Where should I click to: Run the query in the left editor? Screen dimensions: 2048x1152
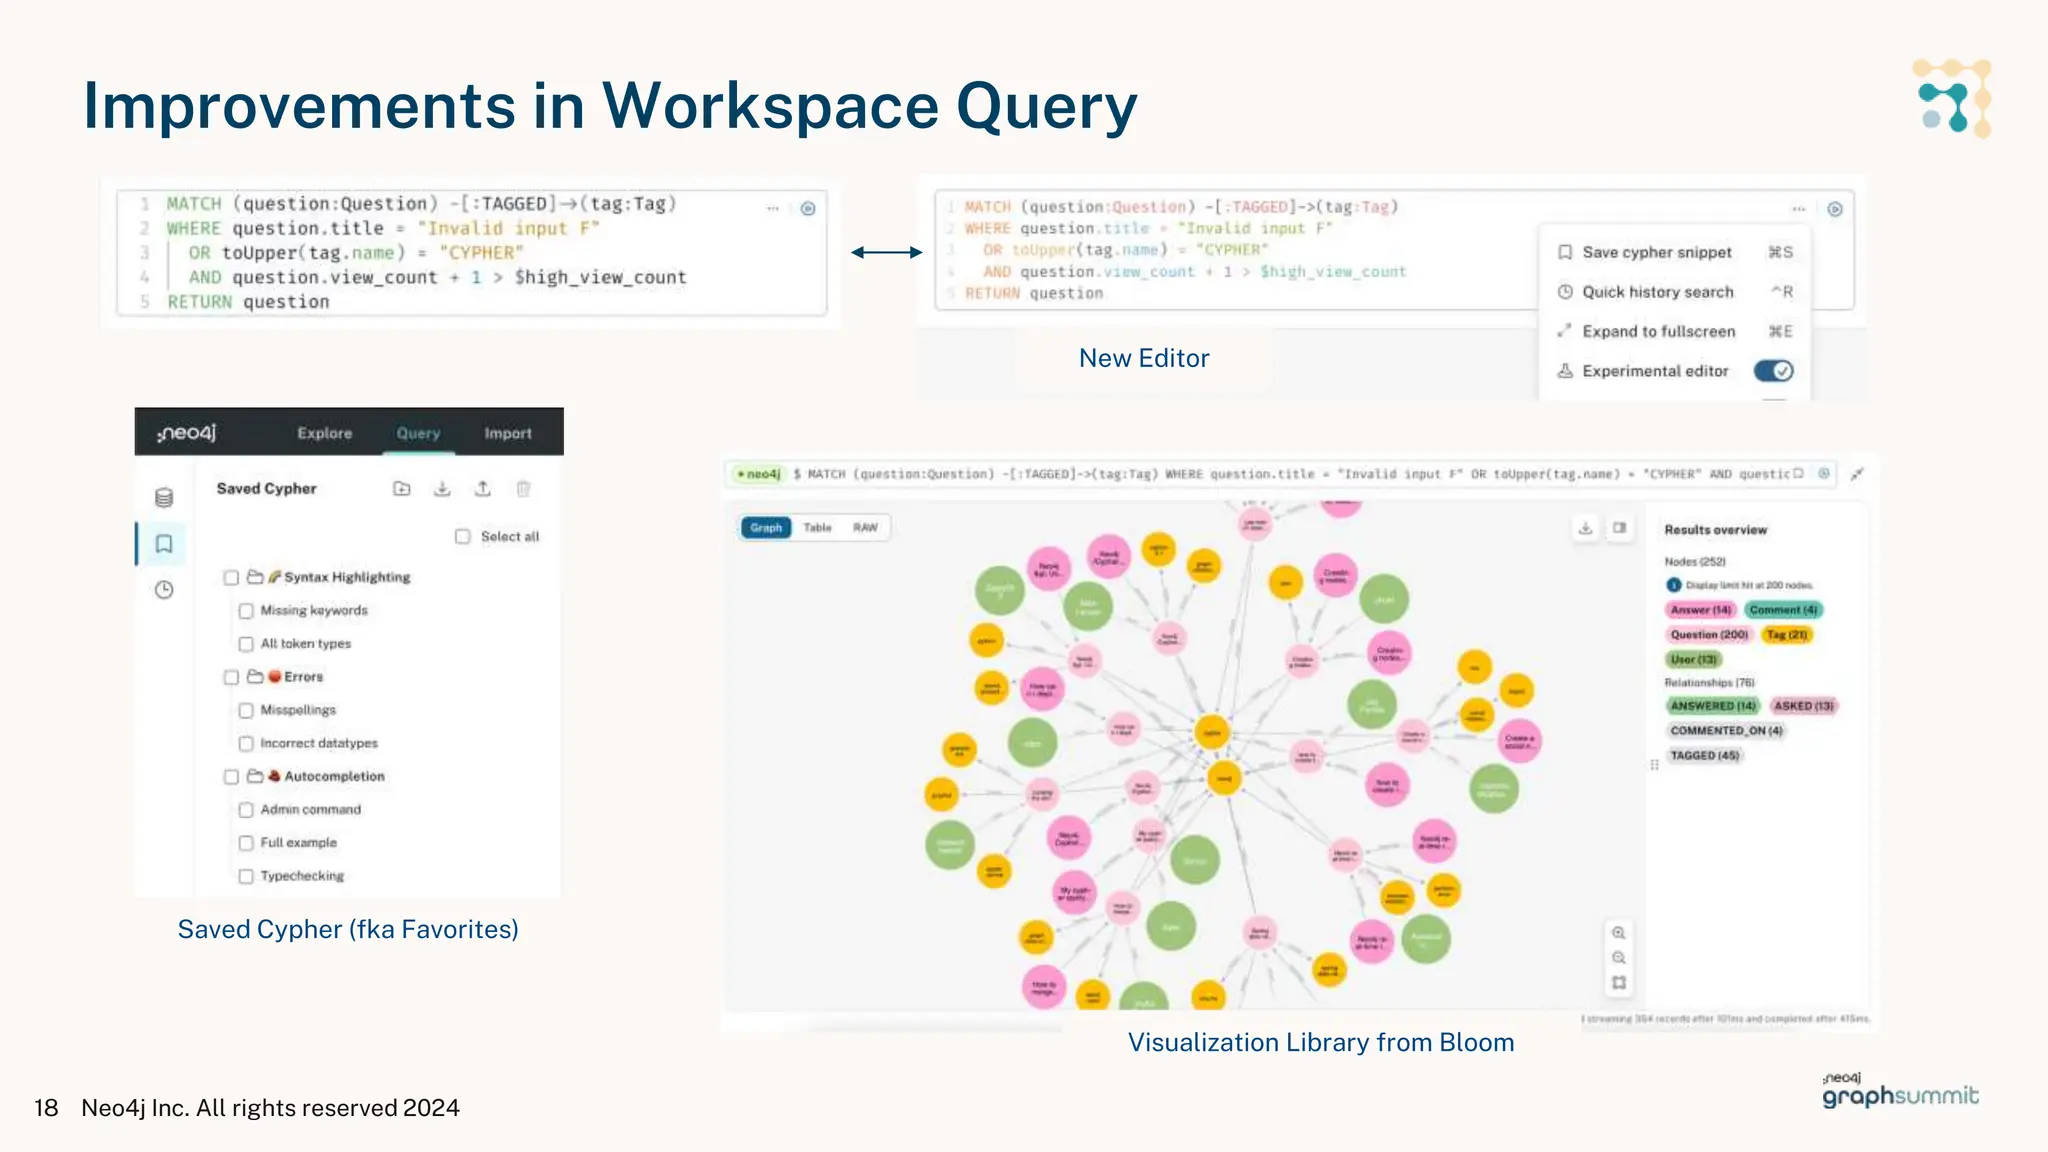pyautogui.click(x=808, y=208)
